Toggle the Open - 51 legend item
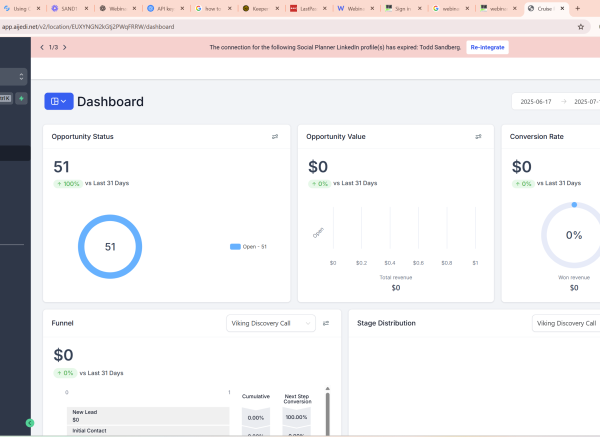Image resolution: width=600 pixels, height=437 pixels. click(248, 246)
